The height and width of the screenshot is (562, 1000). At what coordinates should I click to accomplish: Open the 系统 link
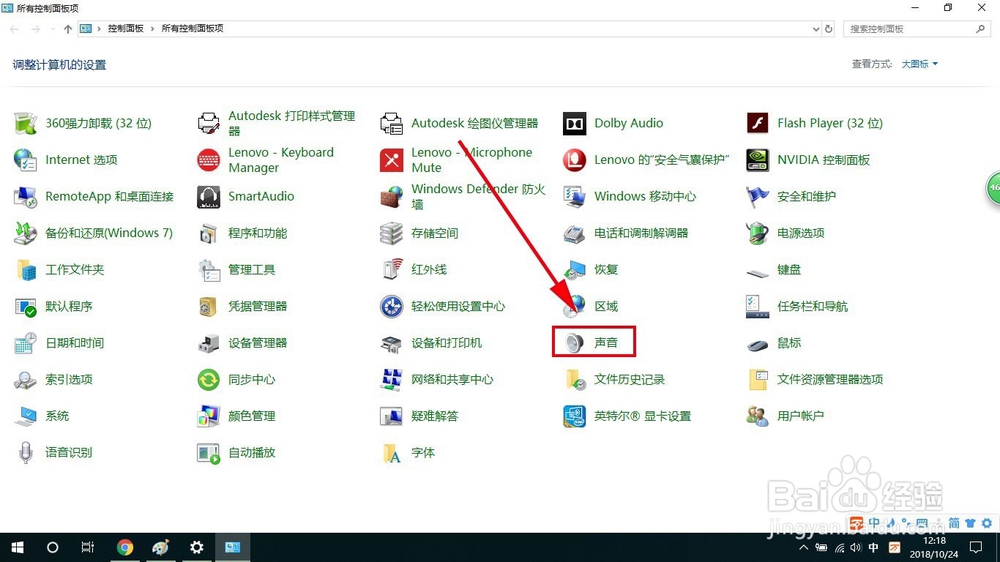pyautogui.click(x=57, y=416)
